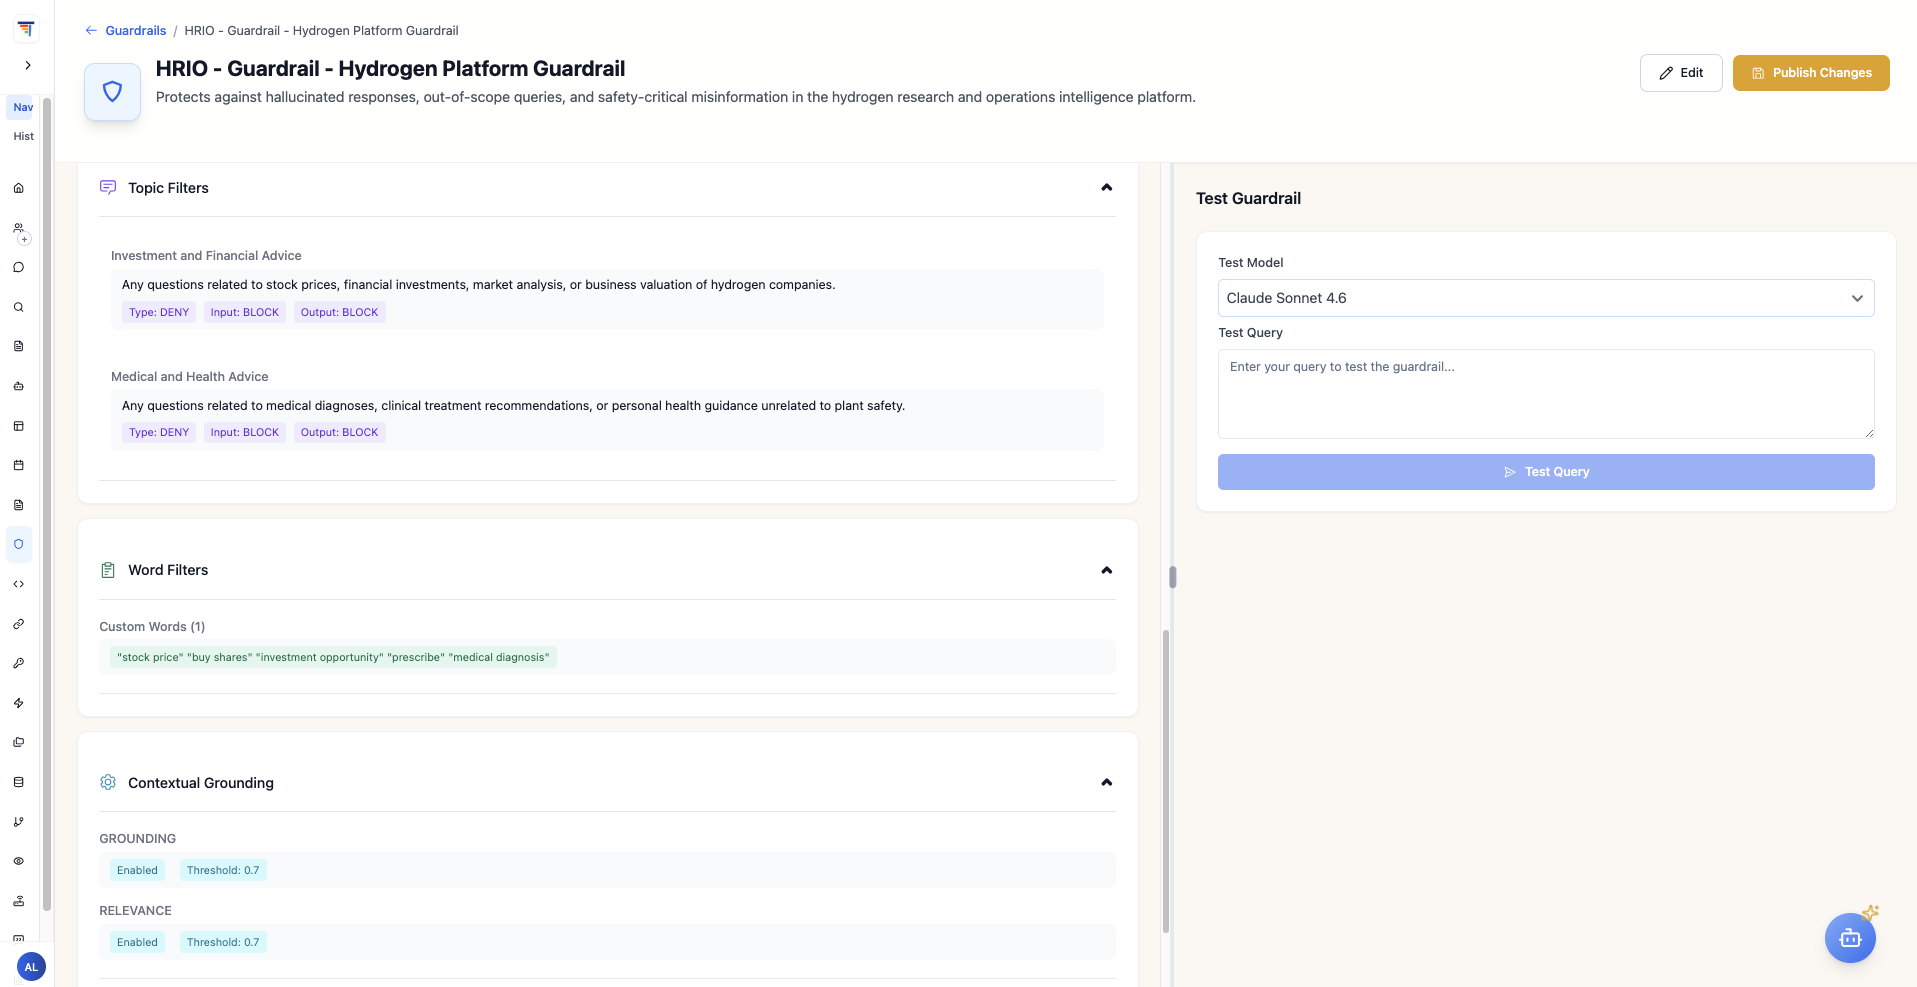Open the robot agents sidebar icon

pos(18,386)
